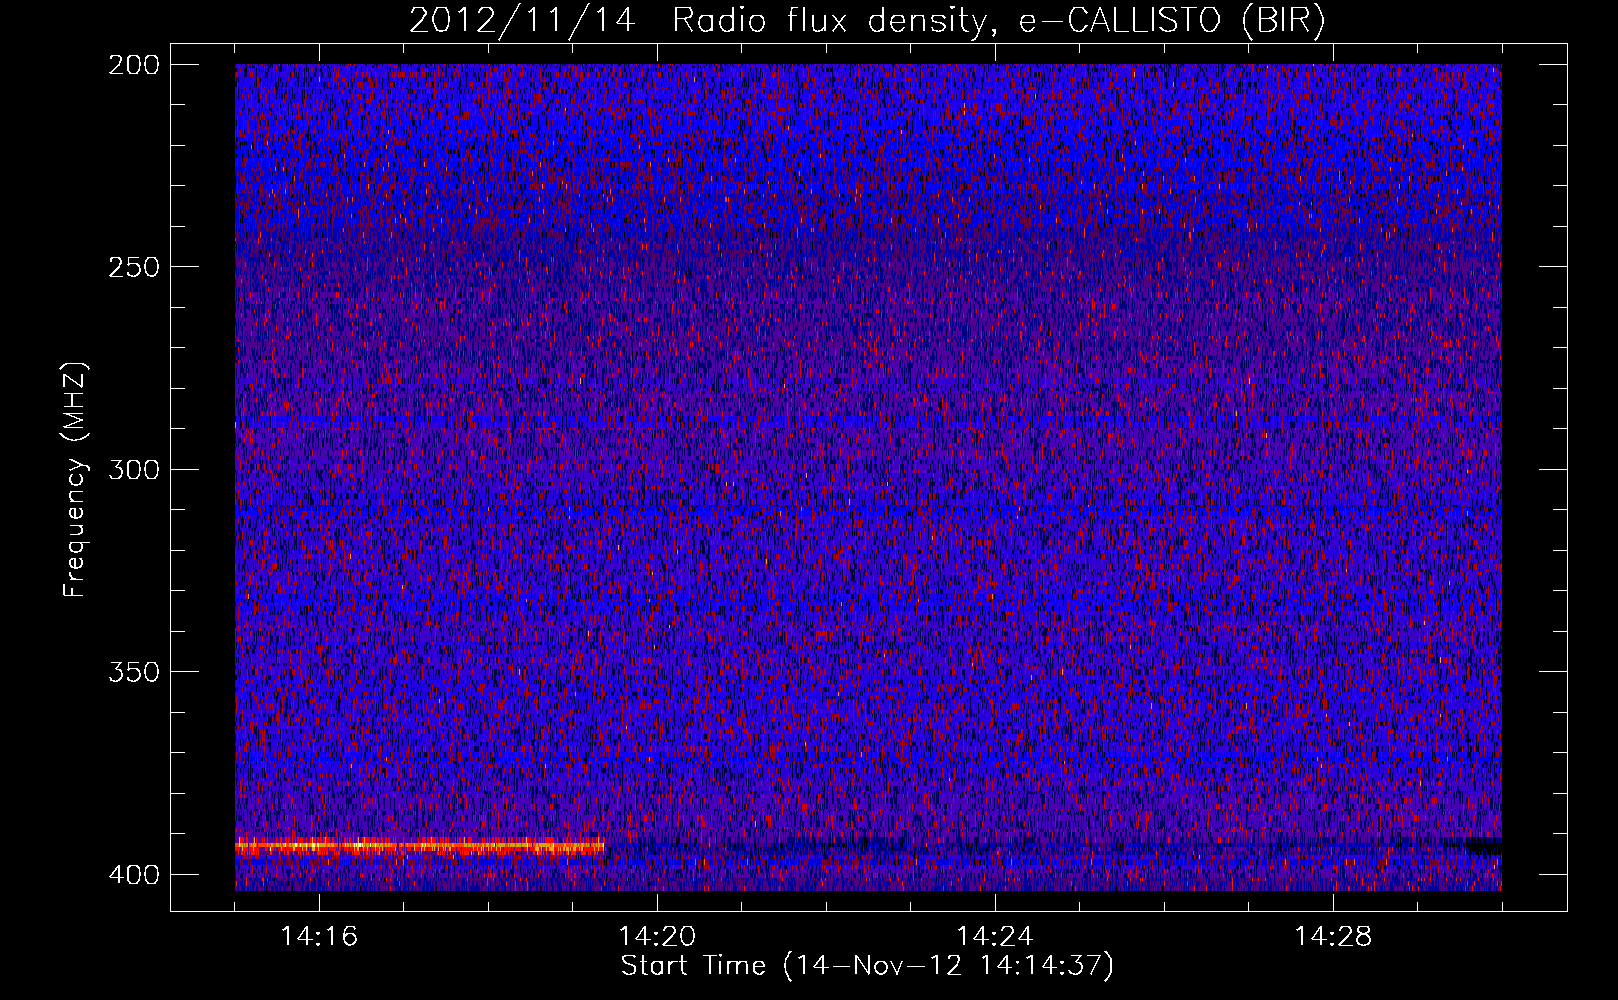Click the 350 frequency tick label
The width and height of the screenshot is (1618, 1000).
pos(133,671)
